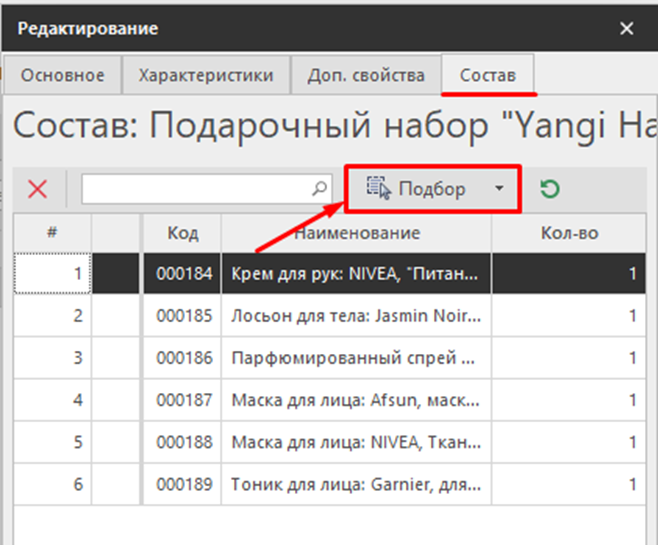
Task: Select the Состав tab
Action: click(x=487, y=75)
